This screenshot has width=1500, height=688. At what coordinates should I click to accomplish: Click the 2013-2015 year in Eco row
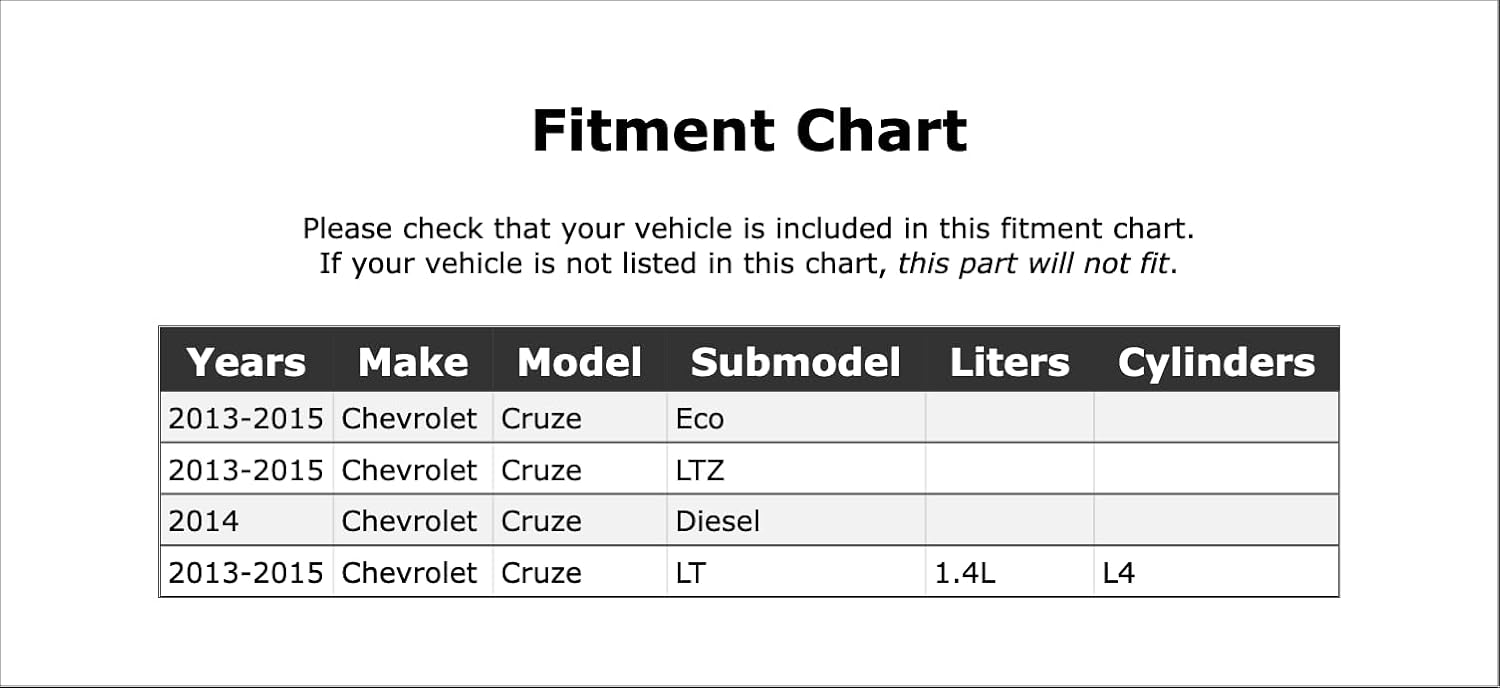[x=246, y=418]
